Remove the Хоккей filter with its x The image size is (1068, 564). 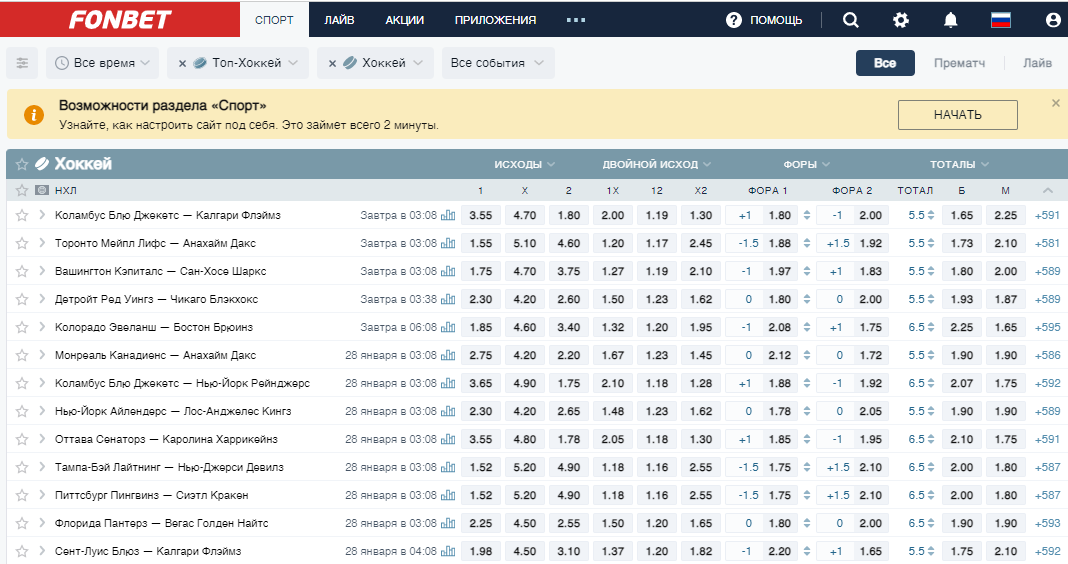pyautogui.click(x=332, y=63)
